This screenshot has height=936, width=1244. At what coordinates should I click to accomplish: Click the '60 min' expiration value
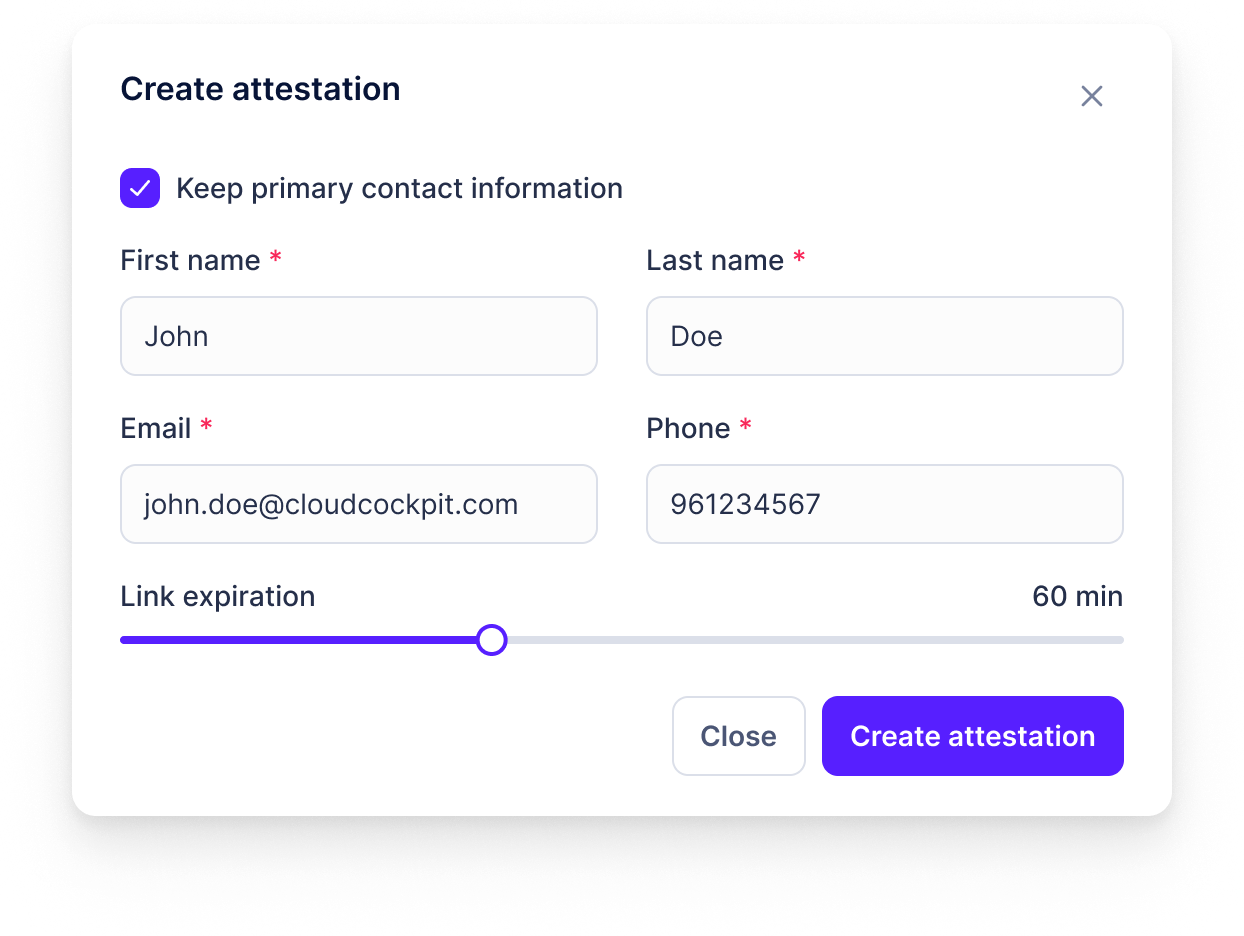(1077, 596)
